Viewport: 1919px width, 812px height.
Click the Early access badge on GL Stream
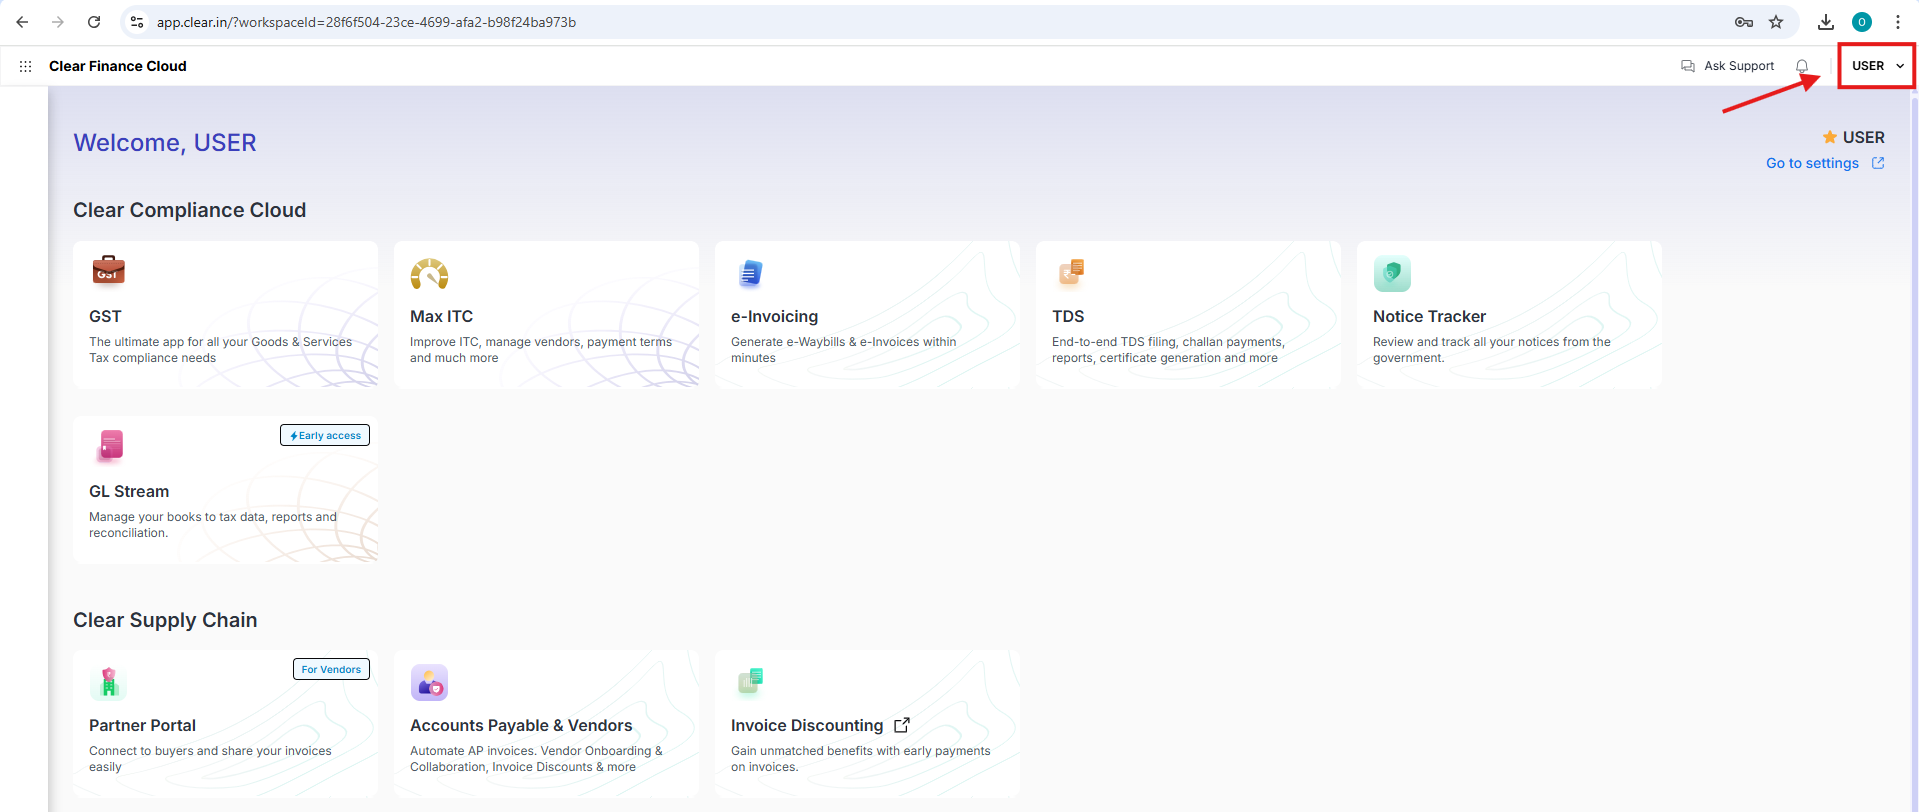tap(325, 436)
